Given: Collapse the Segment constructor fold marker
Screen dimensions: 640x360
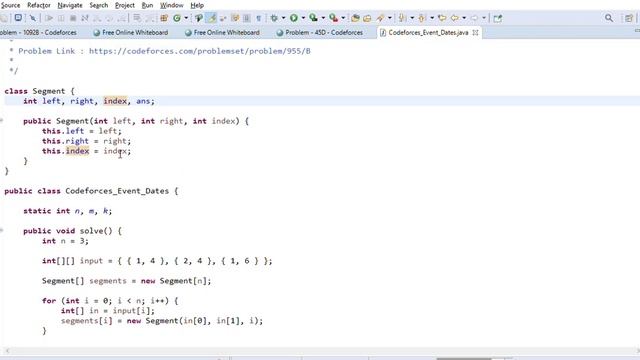Looking at the screenshot, I should (2, 121).
